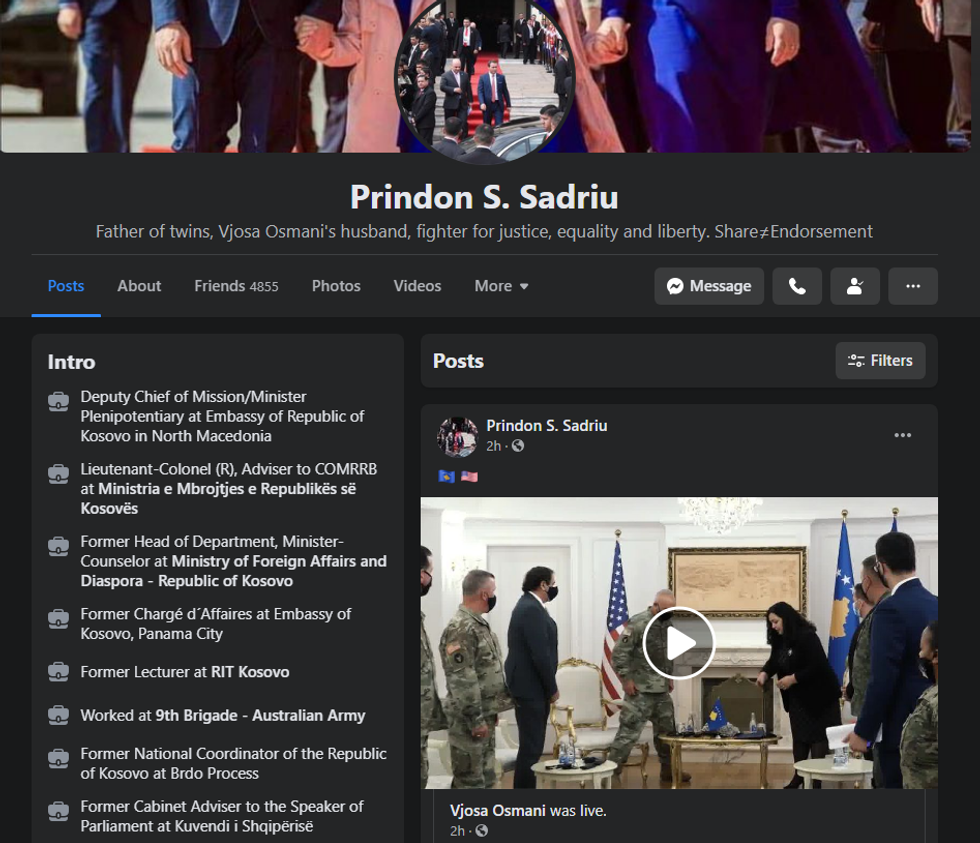Click the briefcase icon beside Former Lecturer

click(59, 673)
